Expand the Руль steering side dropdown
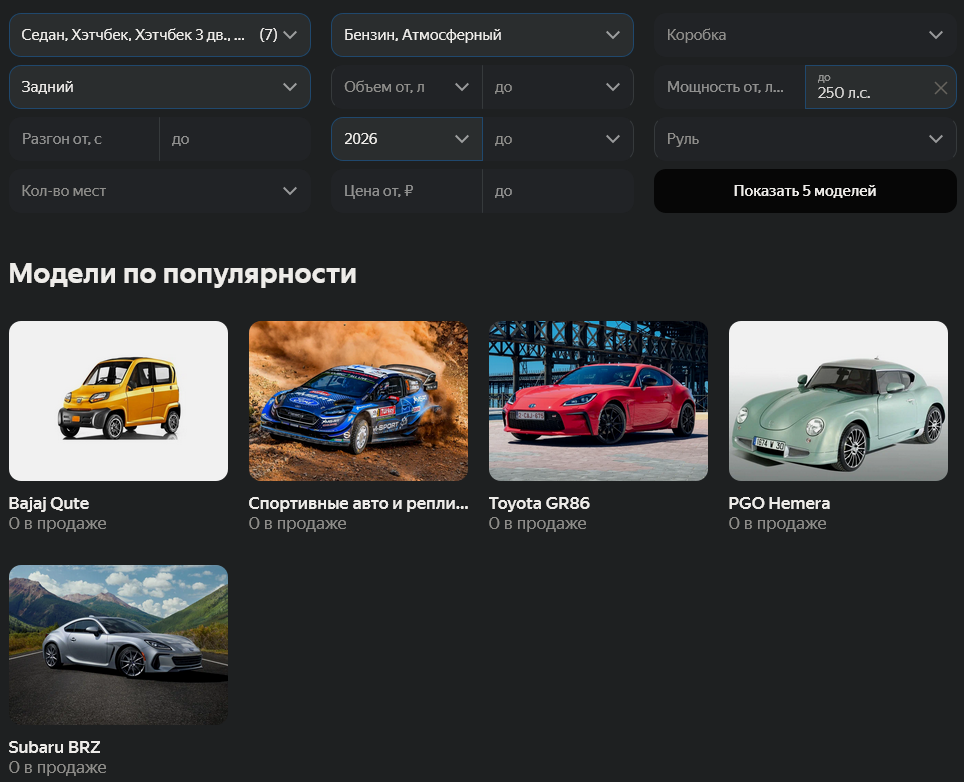 coord(805,139)
